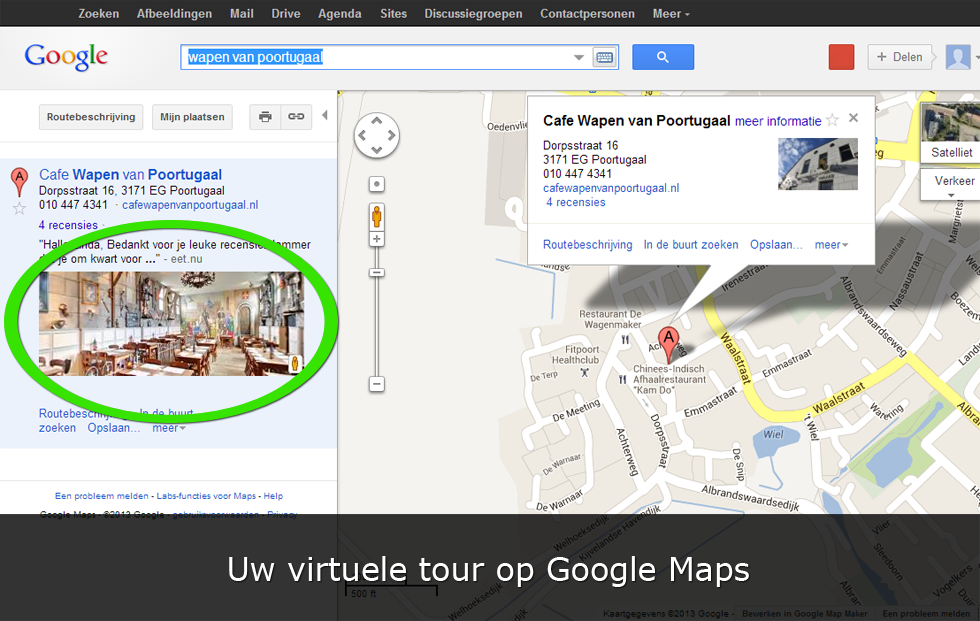Open Sites in top bar
This screenshot has width=980, height=621.
coord(393,14)
